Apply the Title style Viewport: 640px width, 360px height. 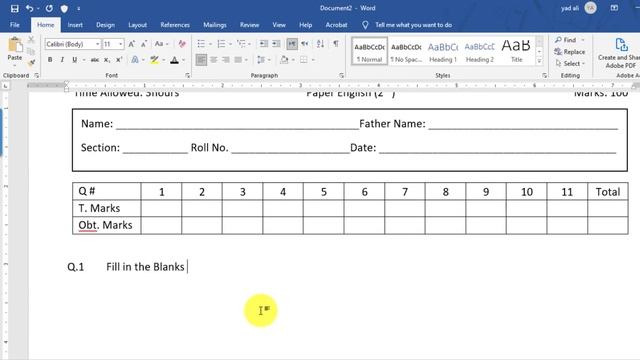click(516, 51)
